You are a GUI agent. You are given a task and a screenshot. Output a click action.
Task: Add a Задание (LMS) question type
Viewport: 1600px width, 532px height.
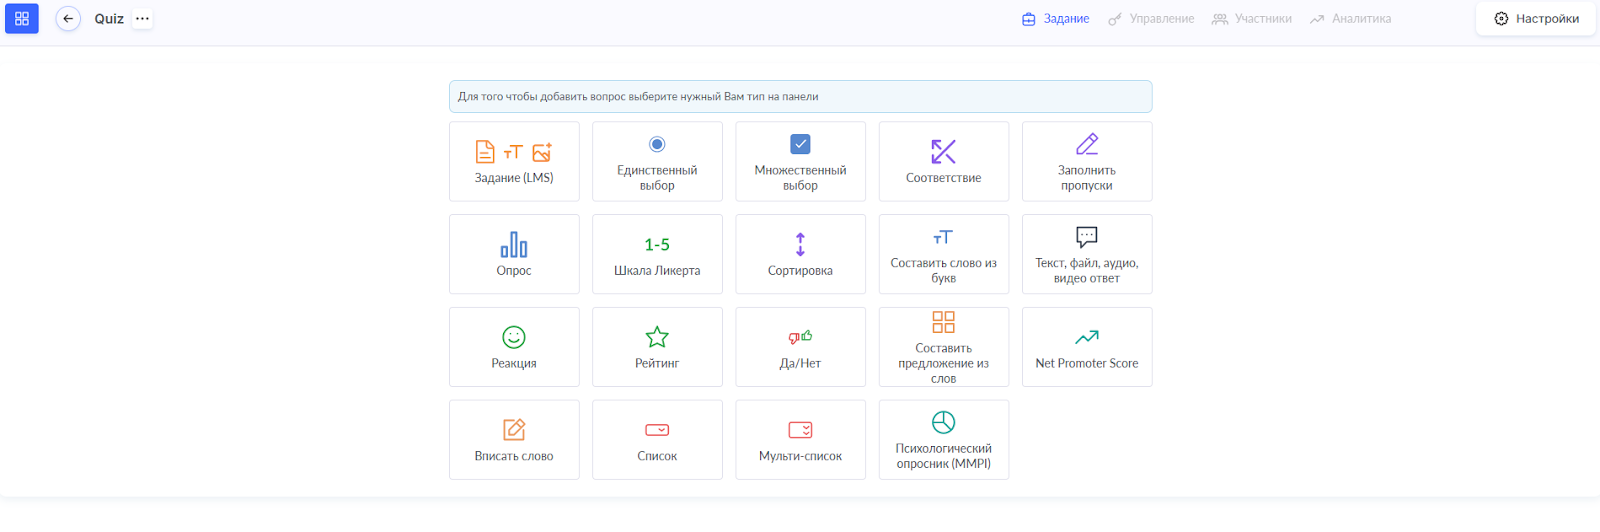coord(514,162)
